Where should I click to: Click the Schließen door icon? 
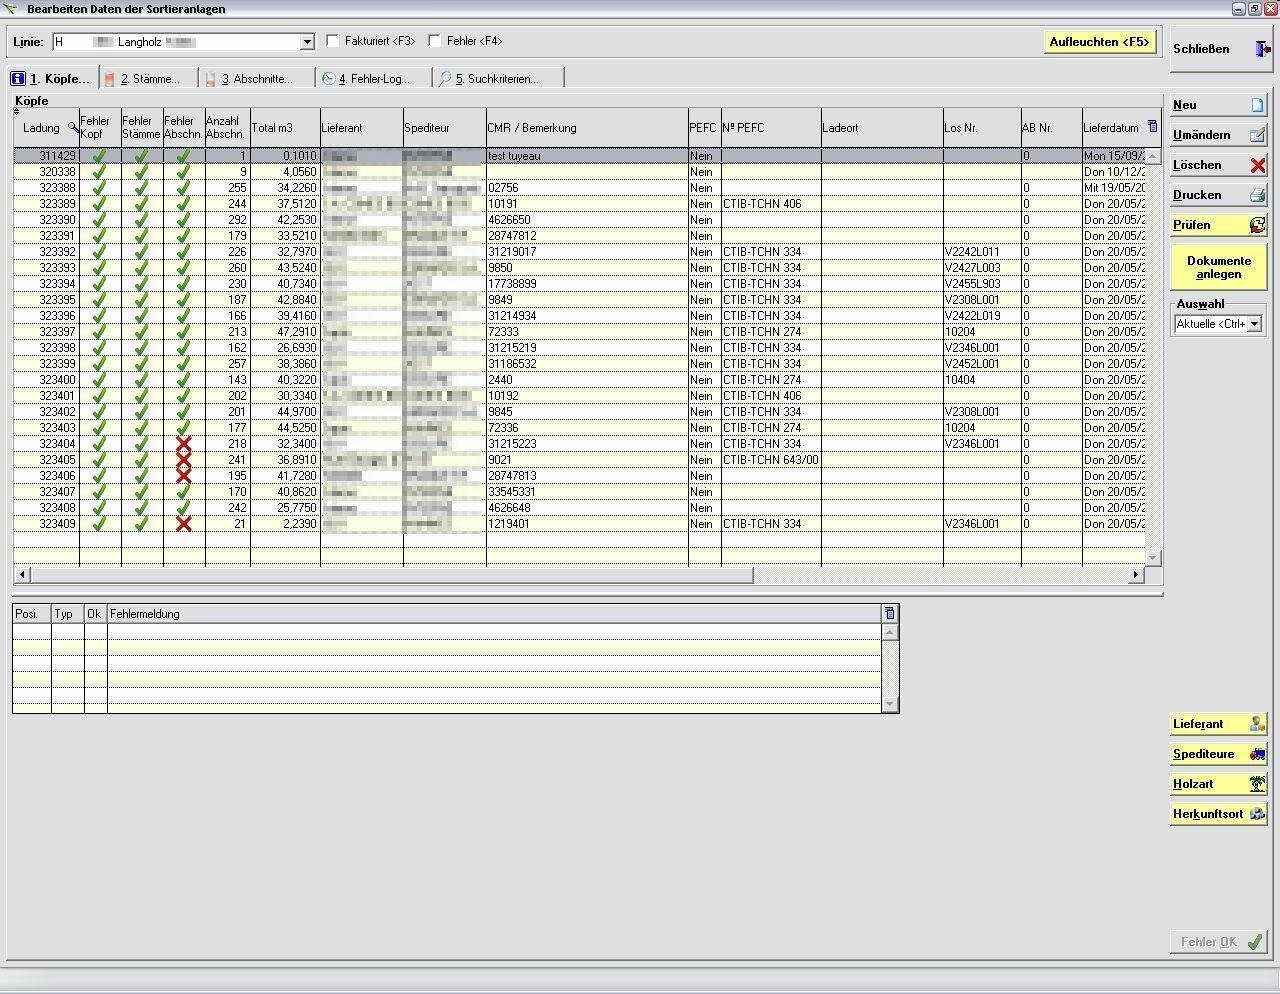(x=1262, y=49)
